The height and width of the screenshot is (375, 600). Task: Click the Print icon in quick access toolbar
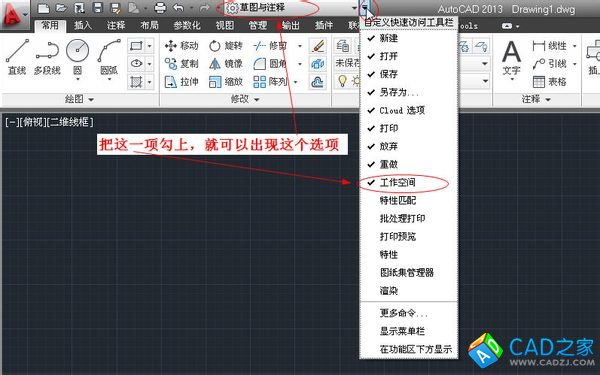[160, 8]
